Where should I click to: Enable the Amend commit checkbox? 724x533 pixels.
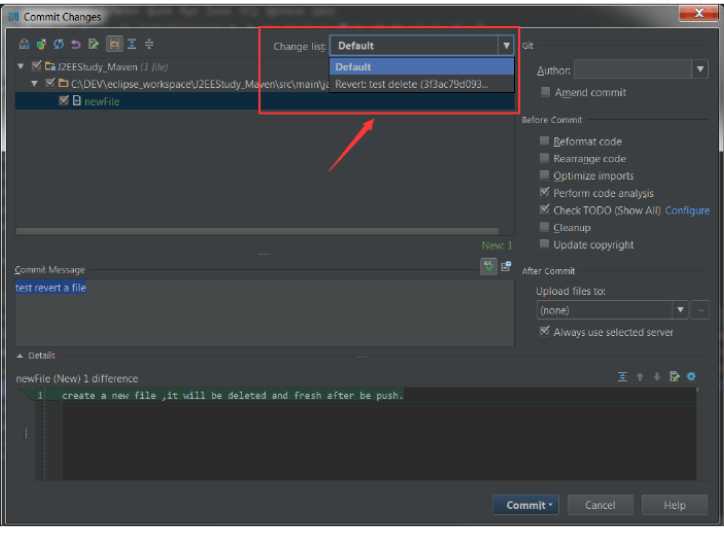point(545,92)
